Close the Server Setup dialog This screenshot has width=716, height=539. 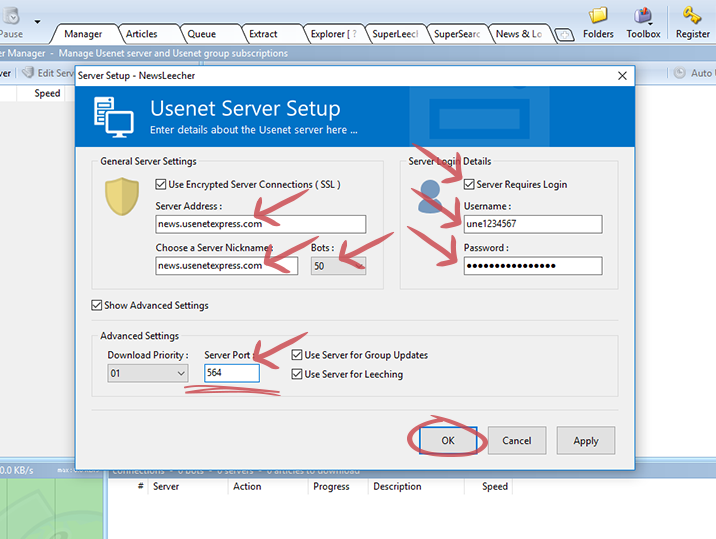click(x=622, y=76)
